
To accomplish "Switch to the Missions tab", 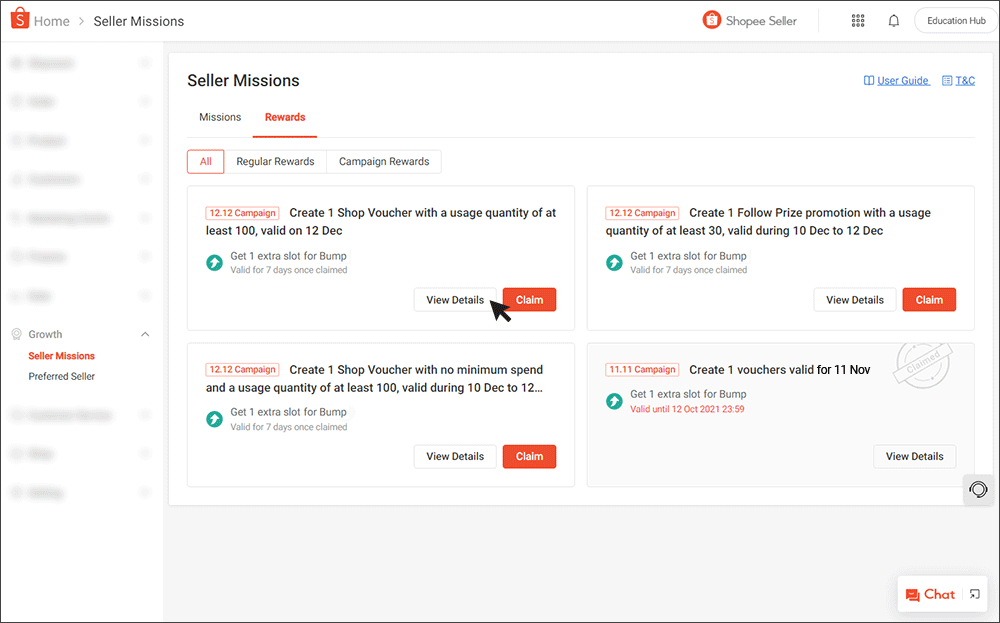I will (220, 117).
